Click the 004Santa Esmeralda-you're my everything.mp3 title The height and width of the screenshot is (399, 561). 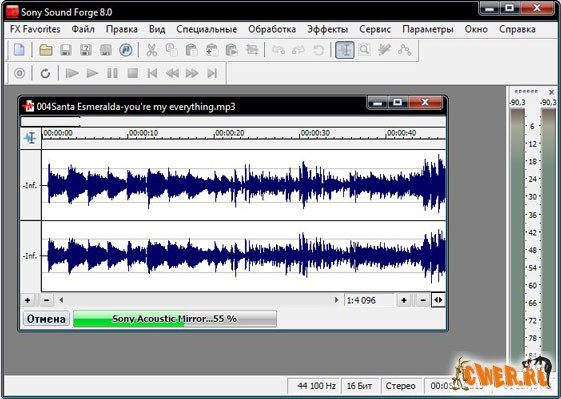136,107
